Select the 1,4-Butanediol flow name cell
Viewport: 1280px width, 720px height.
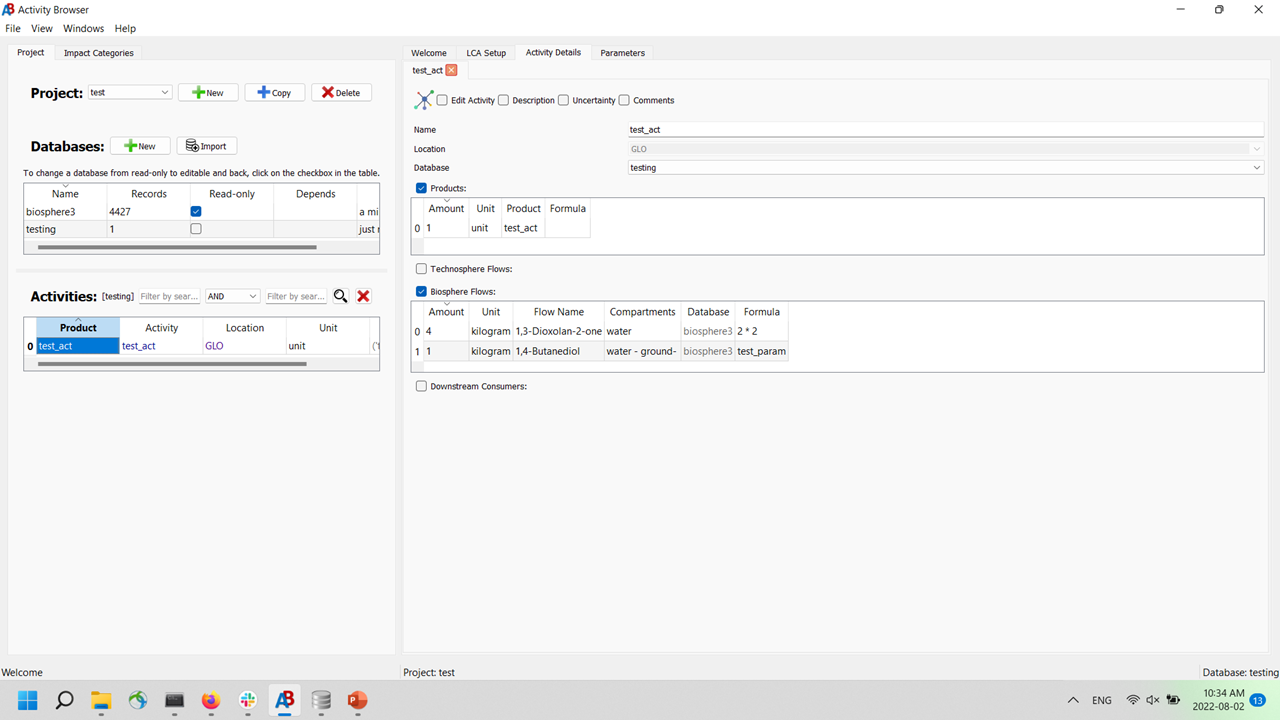point(558,351)
